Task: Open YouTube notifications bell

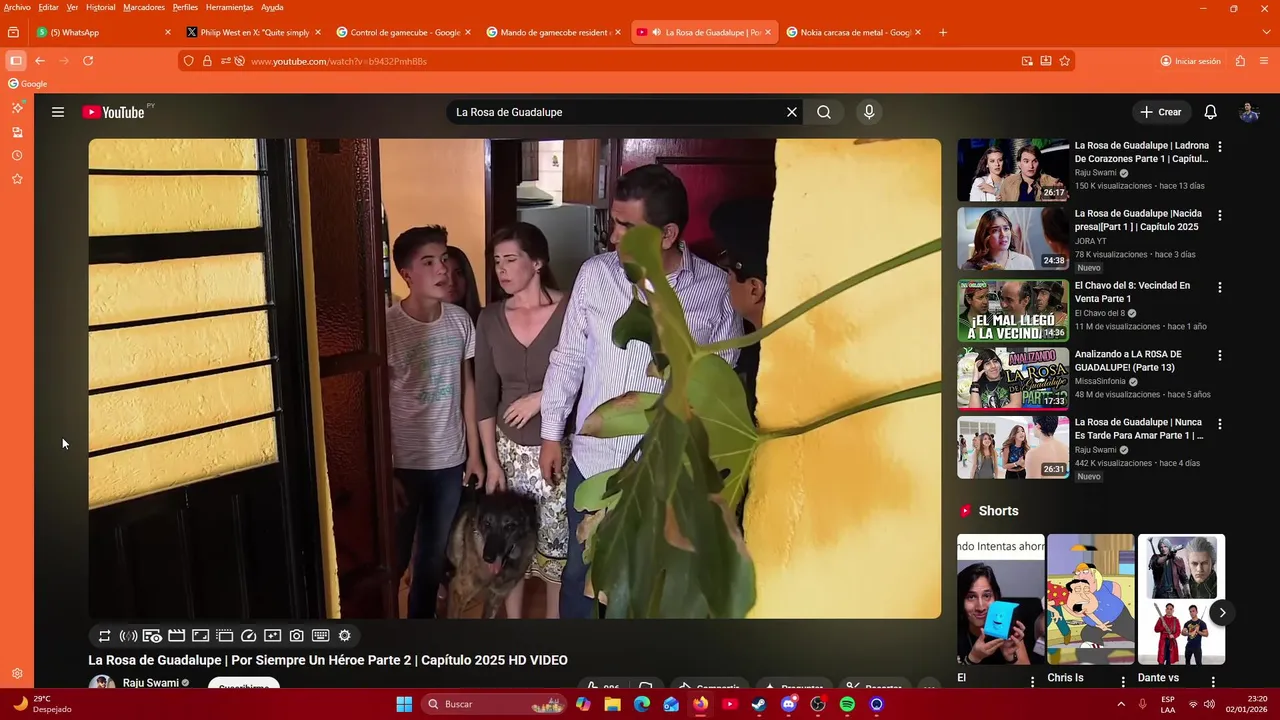Action: [1210, 112]
